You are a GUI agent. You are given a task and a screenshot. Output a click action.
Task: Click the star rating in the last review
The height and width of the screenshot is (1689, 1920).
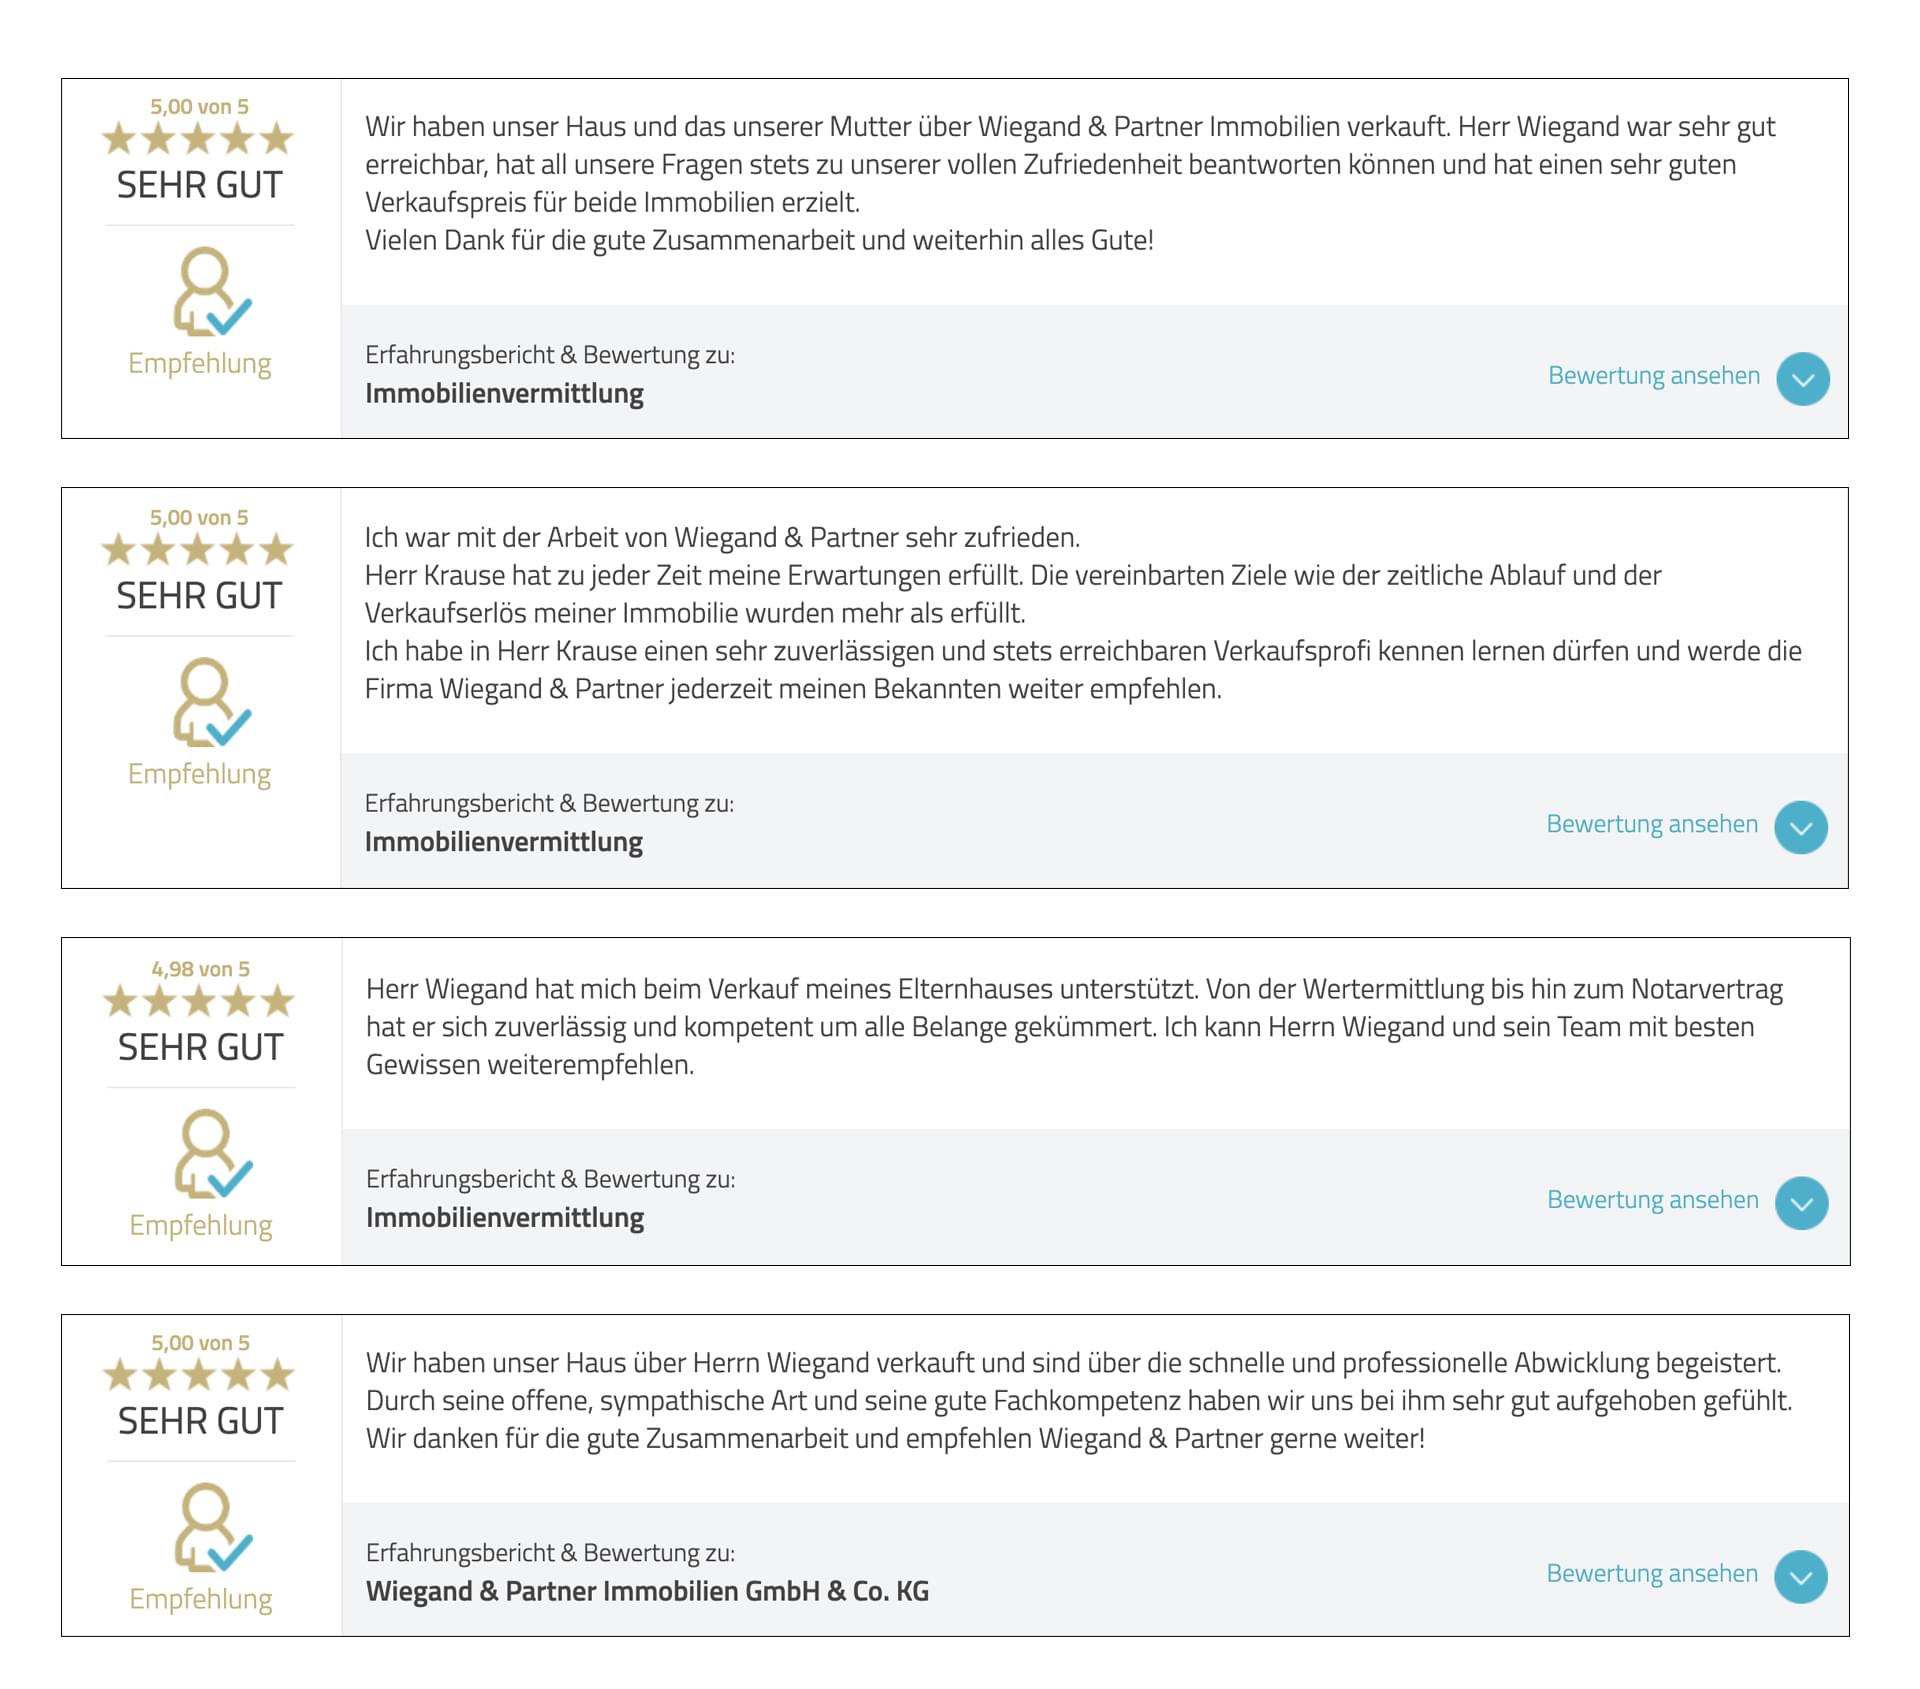199,1375
